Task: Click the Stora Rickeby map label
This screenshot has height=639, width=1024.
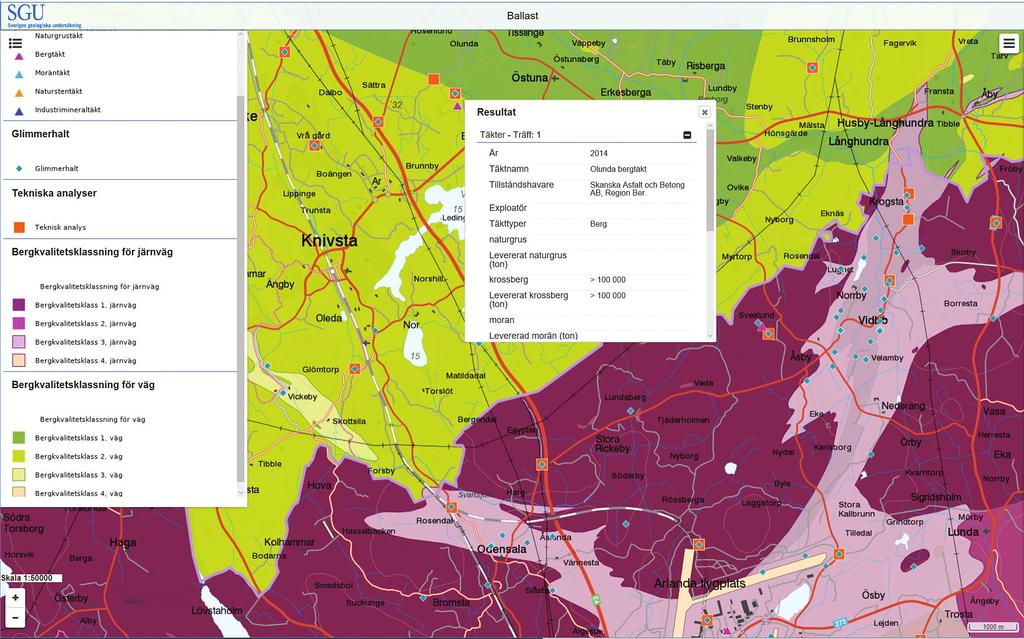Action: pos(613,444)
